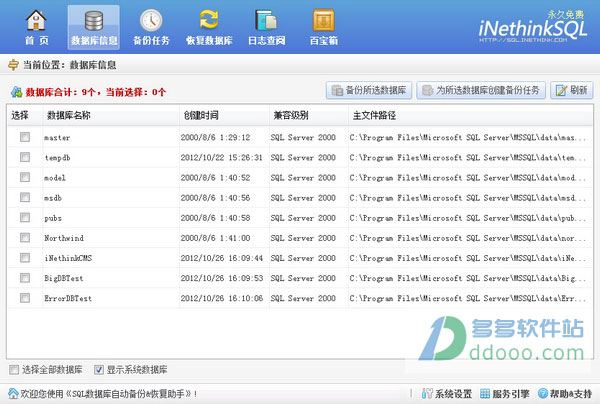Select the 数据库信息 label
600x404 pixels.
94,41
